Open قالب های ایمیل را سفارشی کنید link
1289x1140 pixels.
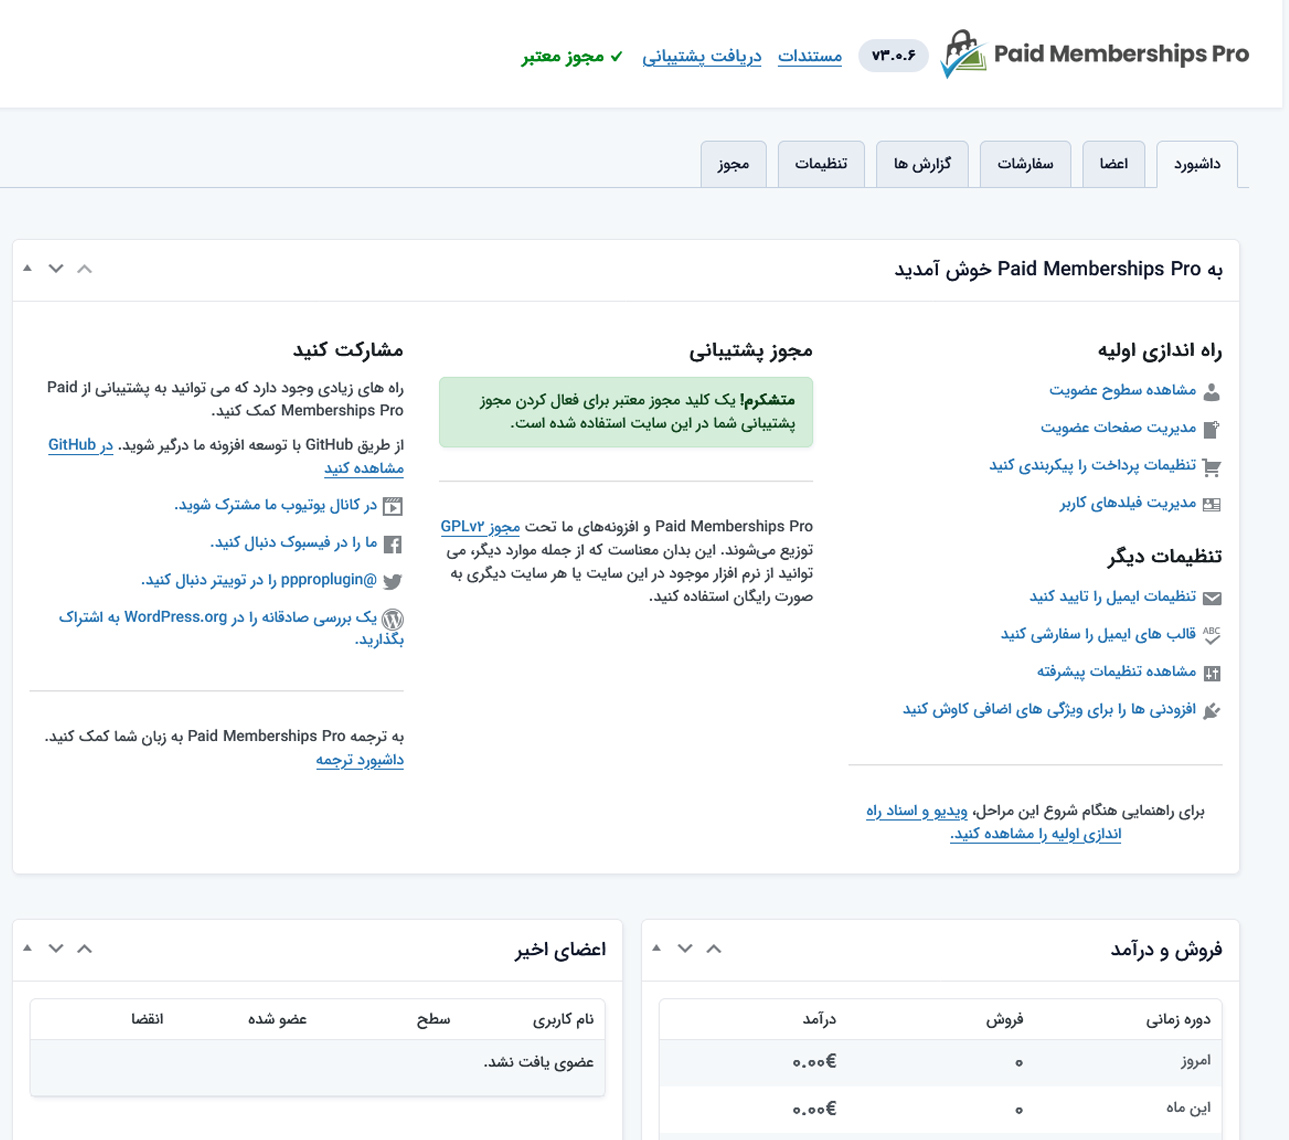click(x=1098, y=634)
